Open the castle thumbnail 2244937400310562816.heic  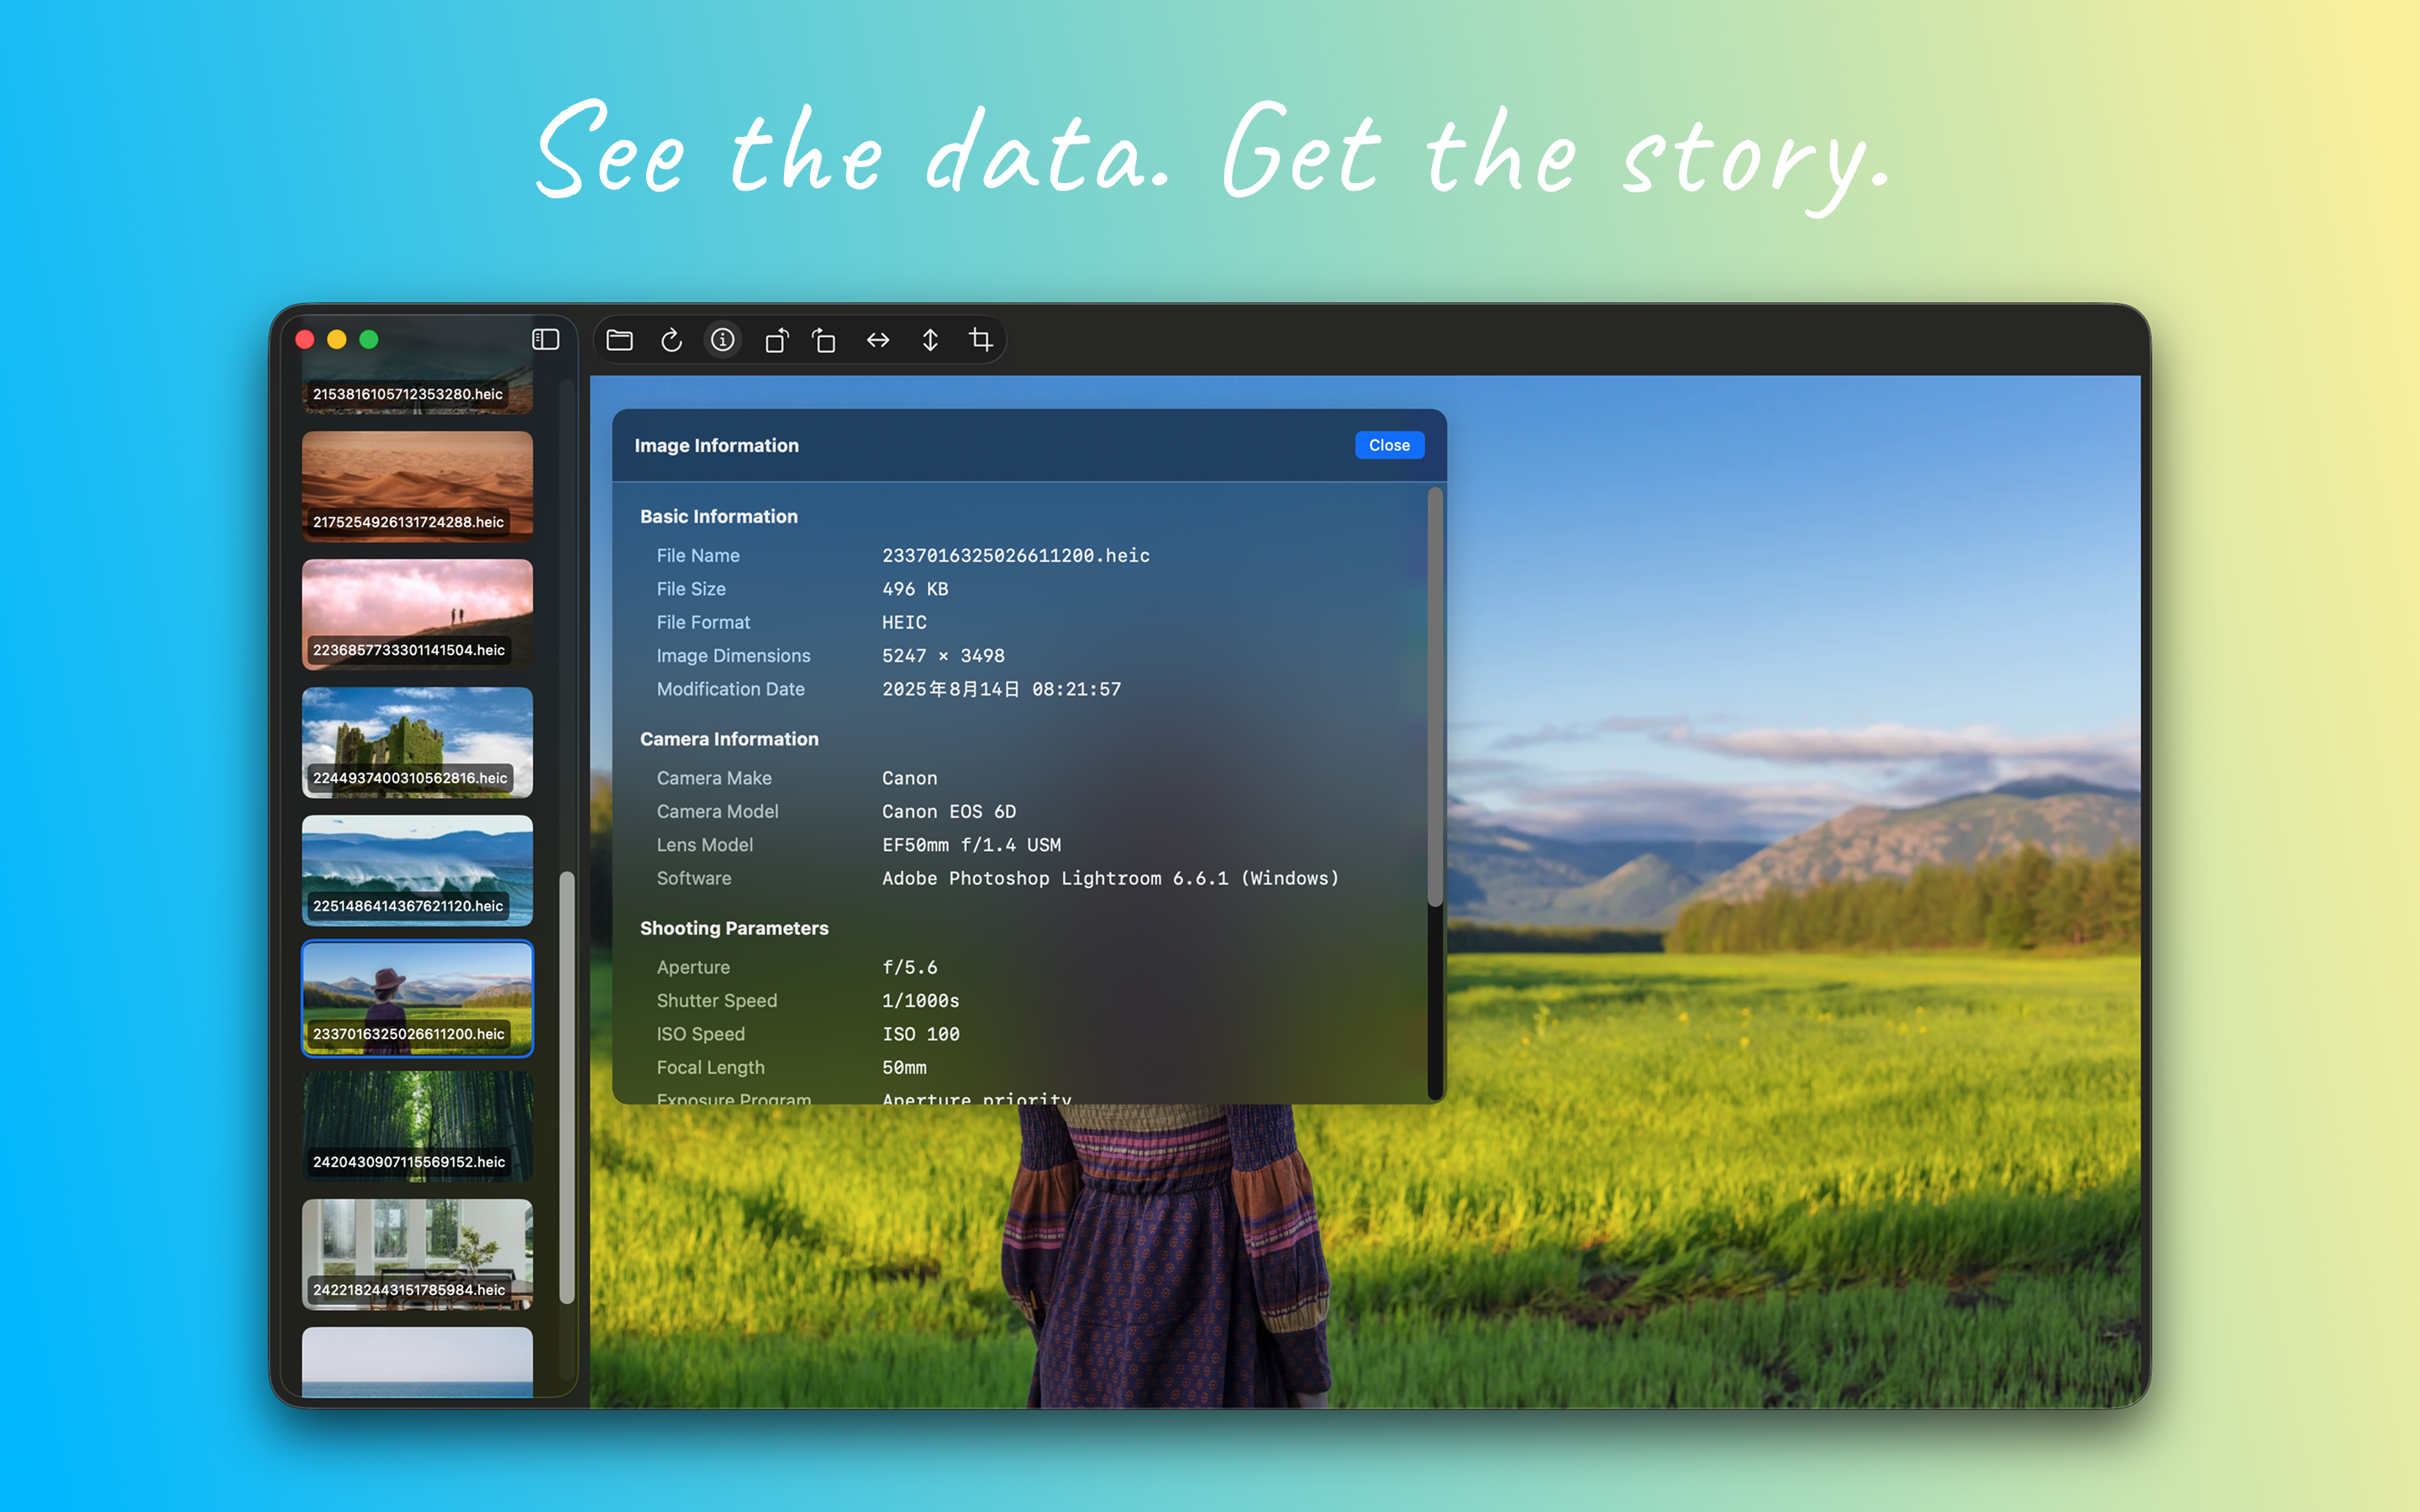click(x=417, y=741)
